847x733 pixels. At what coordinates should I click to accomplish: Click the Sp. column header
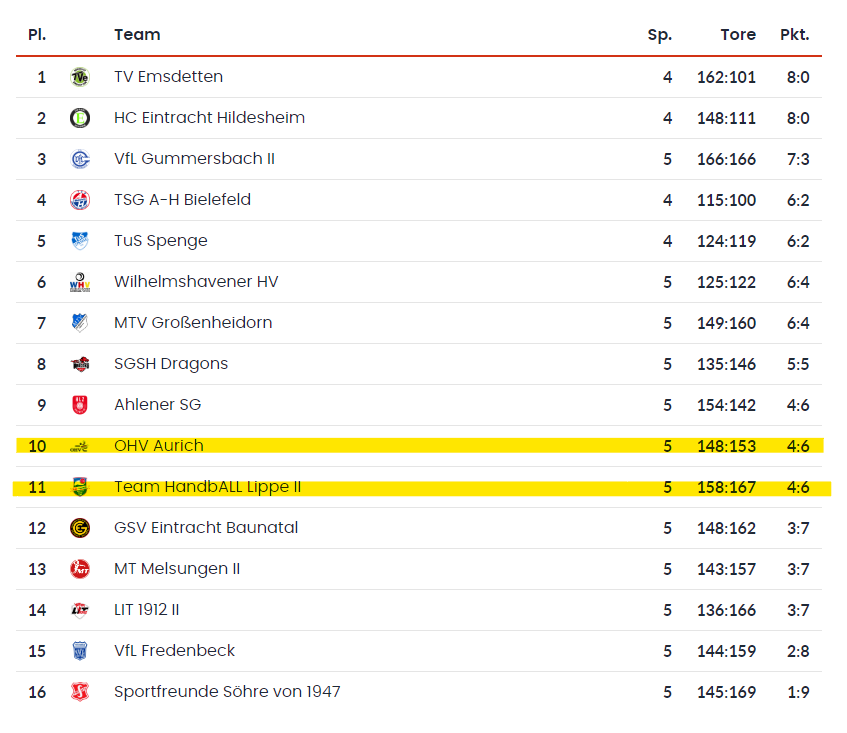click(x=659, y=35)
